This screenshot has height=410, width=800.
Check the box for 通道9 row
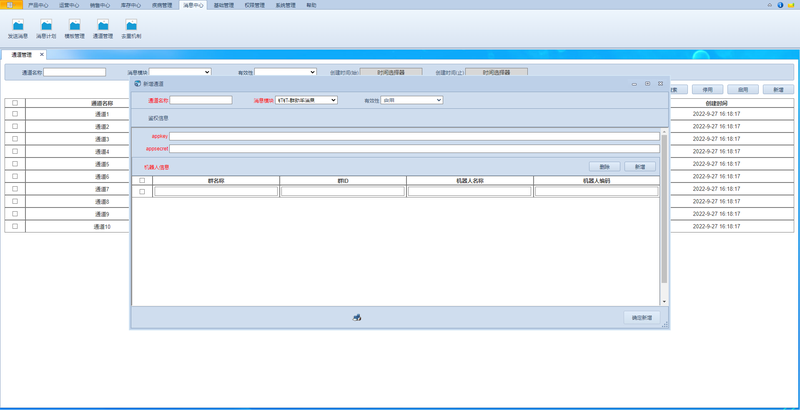(15, 214)
